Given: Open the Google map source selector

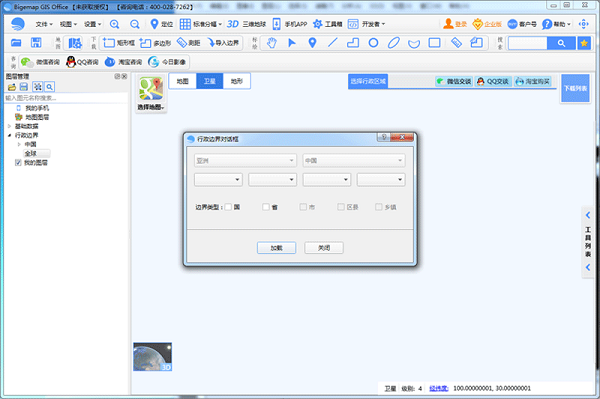Looking at the screenshot, I should [x=151, y=93].
